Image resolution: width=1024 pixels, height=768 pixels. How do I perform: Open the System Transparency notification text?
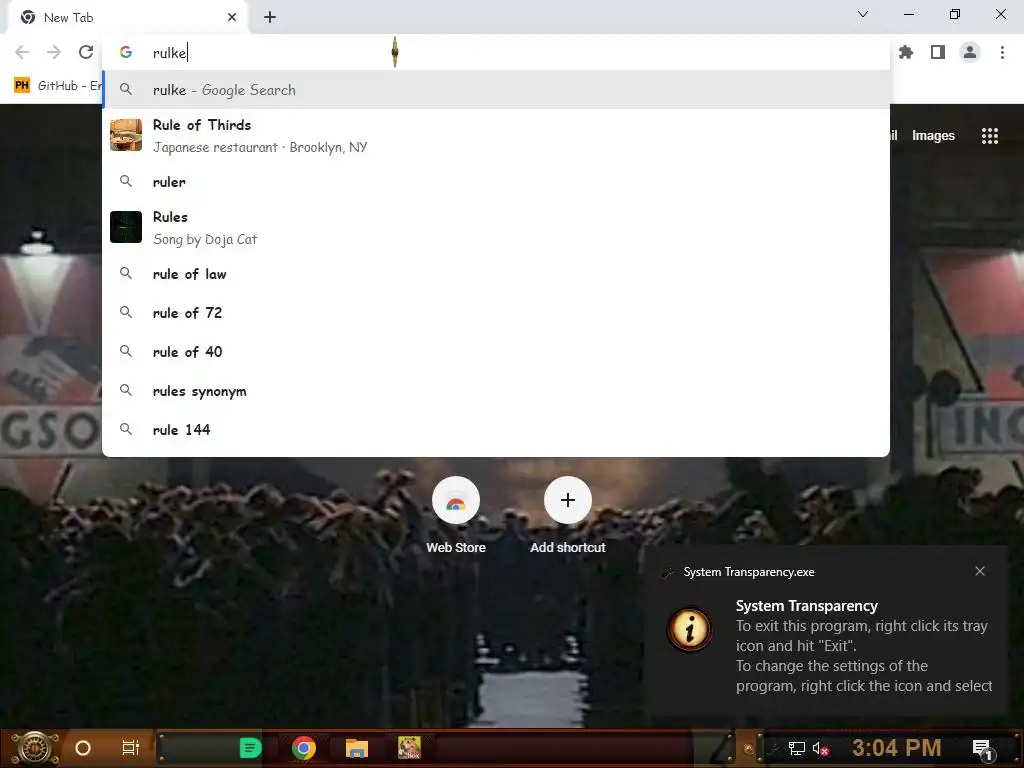[x=863, y=646]
